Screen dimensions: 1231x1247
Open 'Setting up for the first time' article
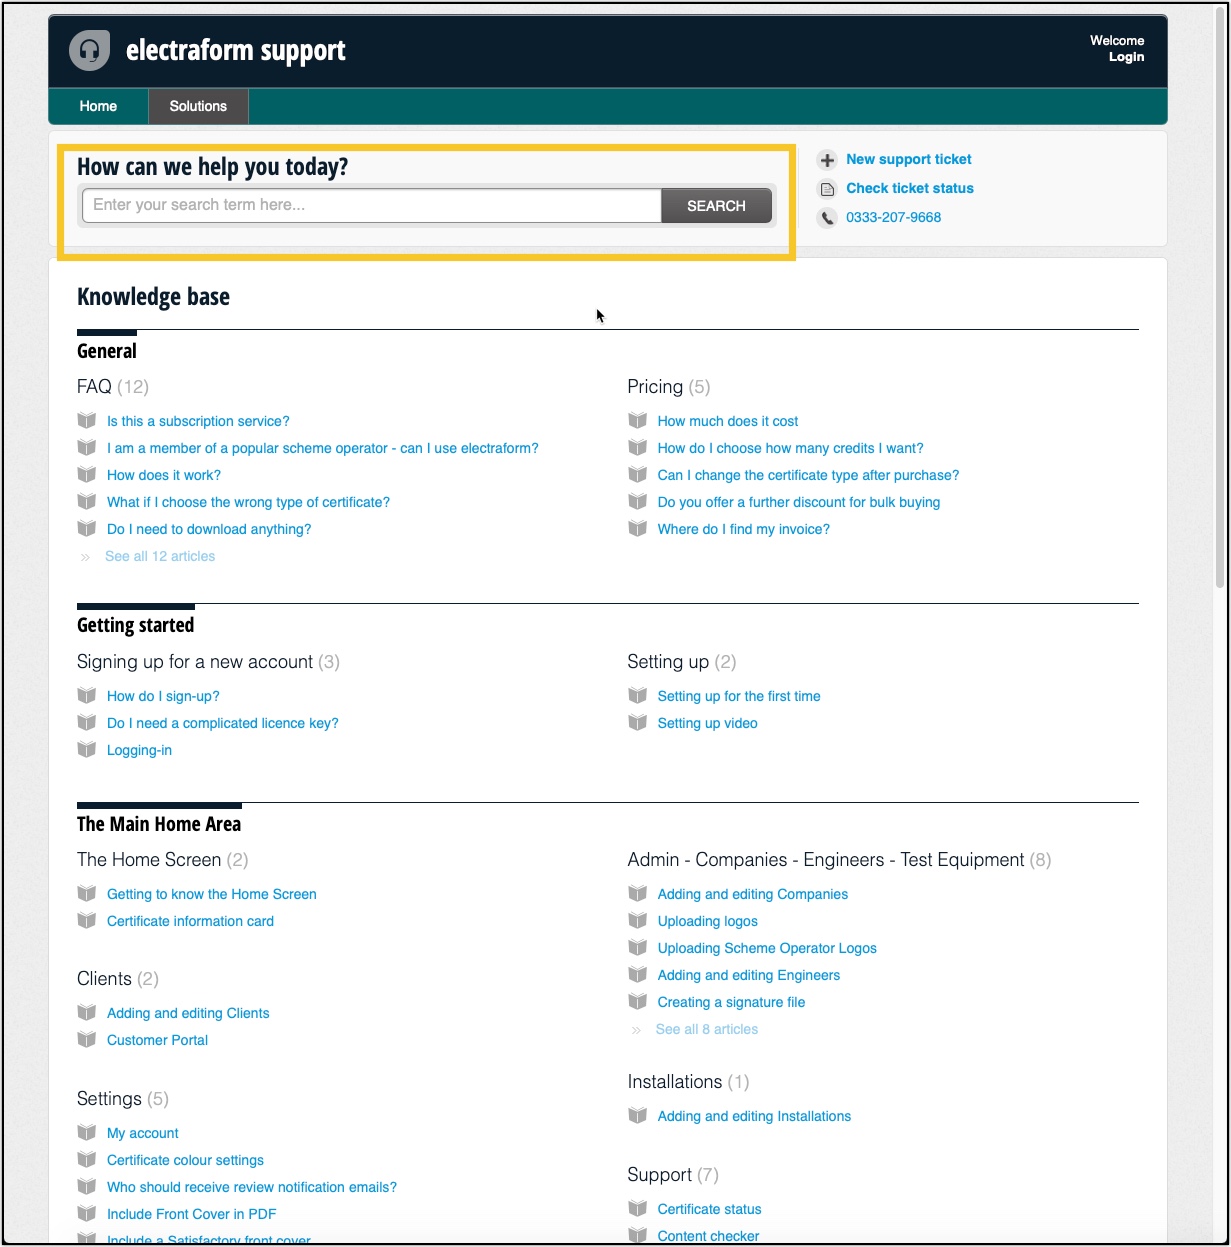pyautogui.click(x=739, y=696)
